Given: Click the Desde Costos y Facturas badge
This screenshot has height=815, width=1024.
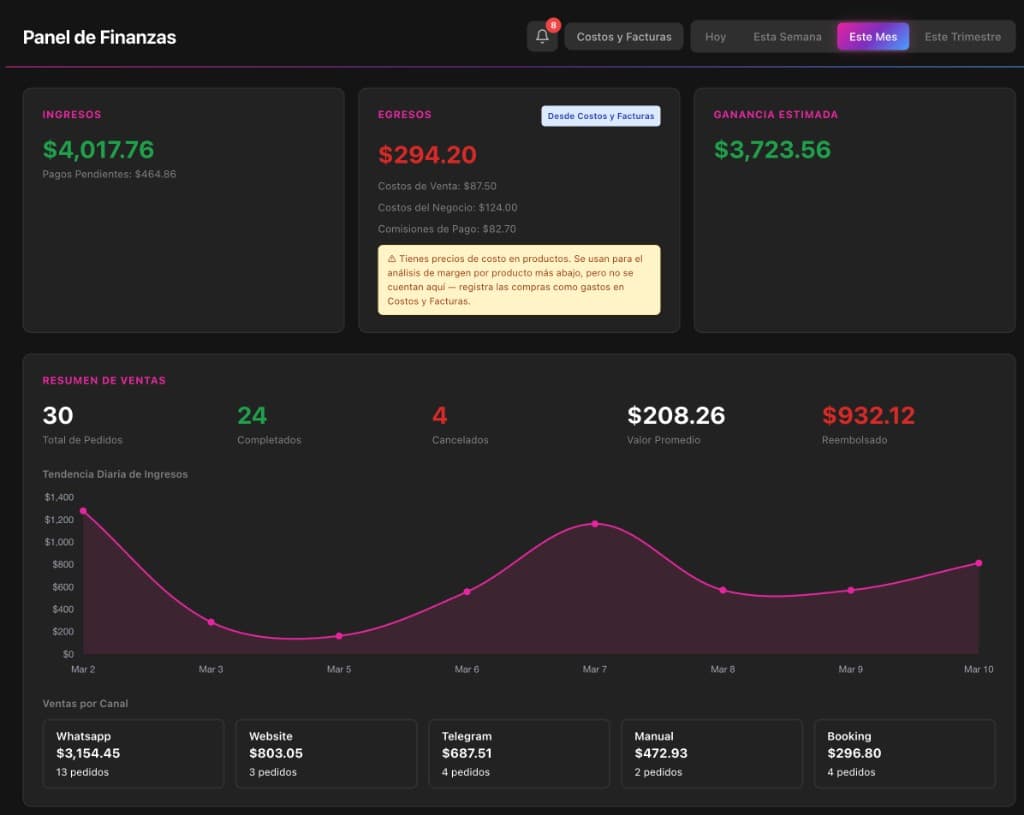Looking at the screenshot, I should click(x=599, y=116).
